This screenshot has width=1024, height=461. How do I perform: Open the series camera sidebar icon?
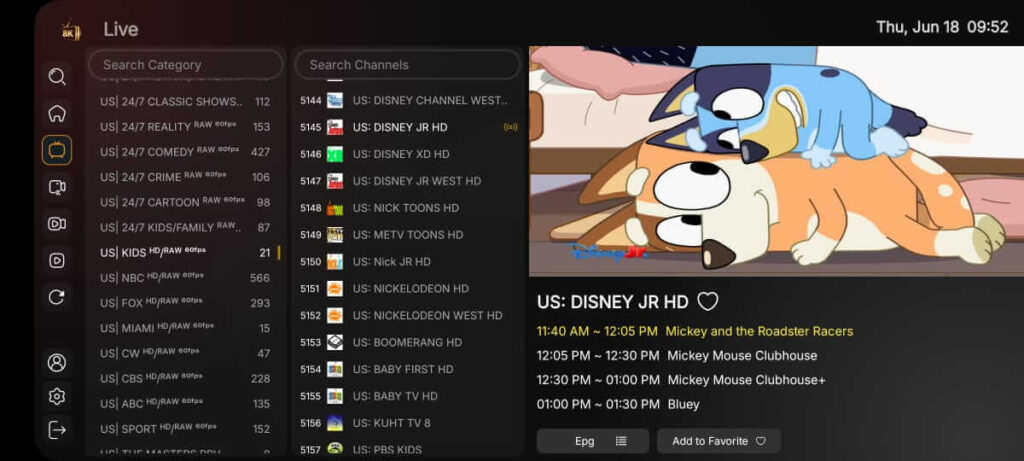[x=57, y=224]
